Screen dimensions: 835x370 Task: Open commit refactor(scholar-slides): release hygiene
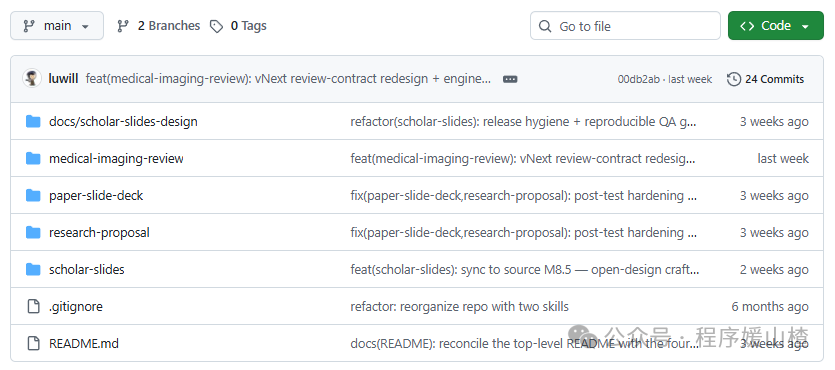click(x=523, y=121)
